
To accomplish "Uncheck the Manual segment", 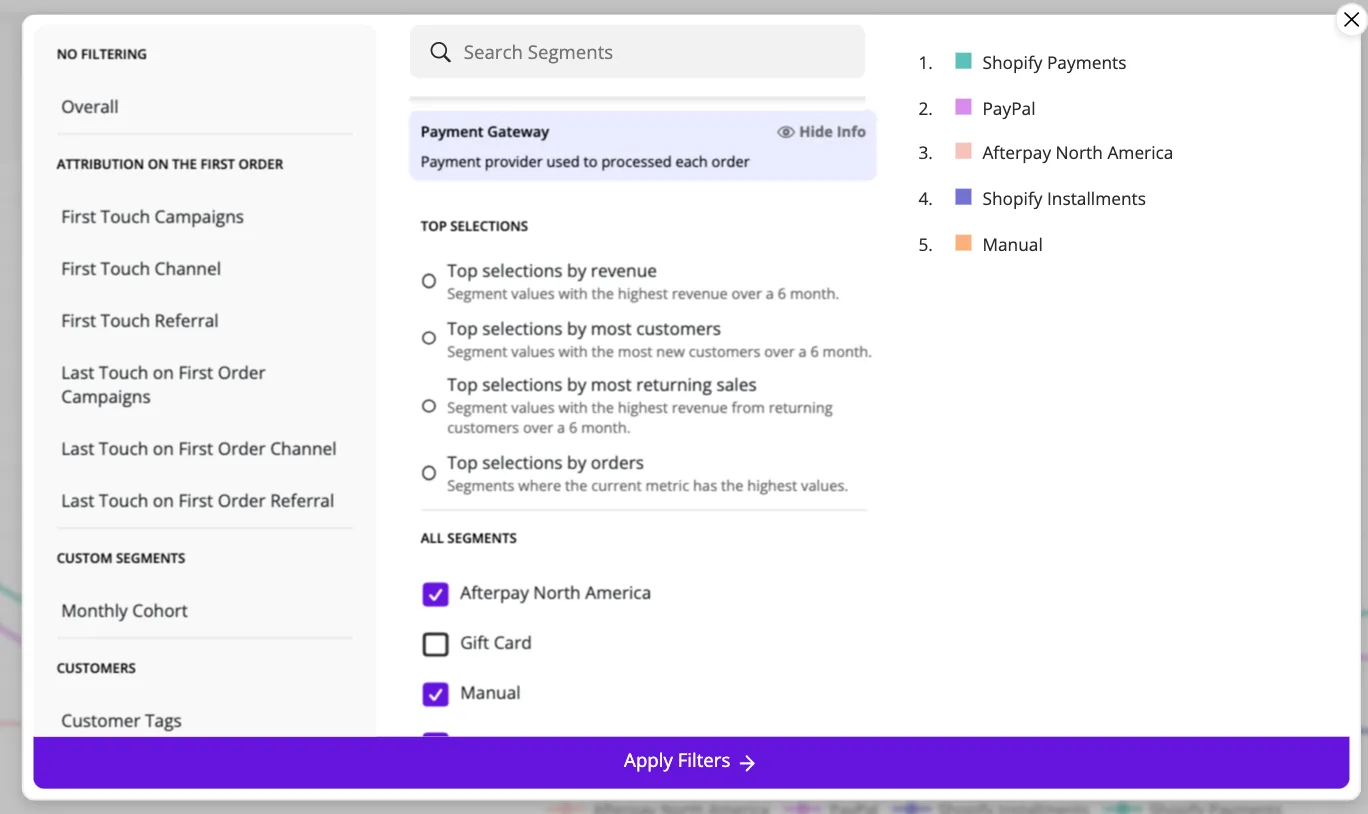I will (x=435, y=694).
